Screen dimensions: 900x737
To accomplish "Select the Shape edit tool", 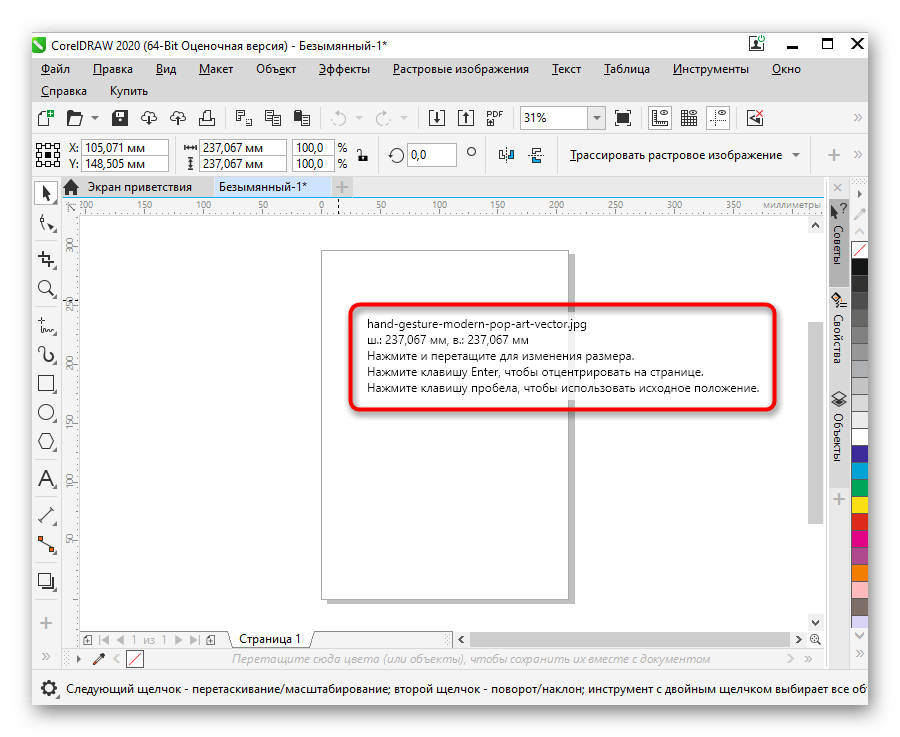I will (46, 224).
